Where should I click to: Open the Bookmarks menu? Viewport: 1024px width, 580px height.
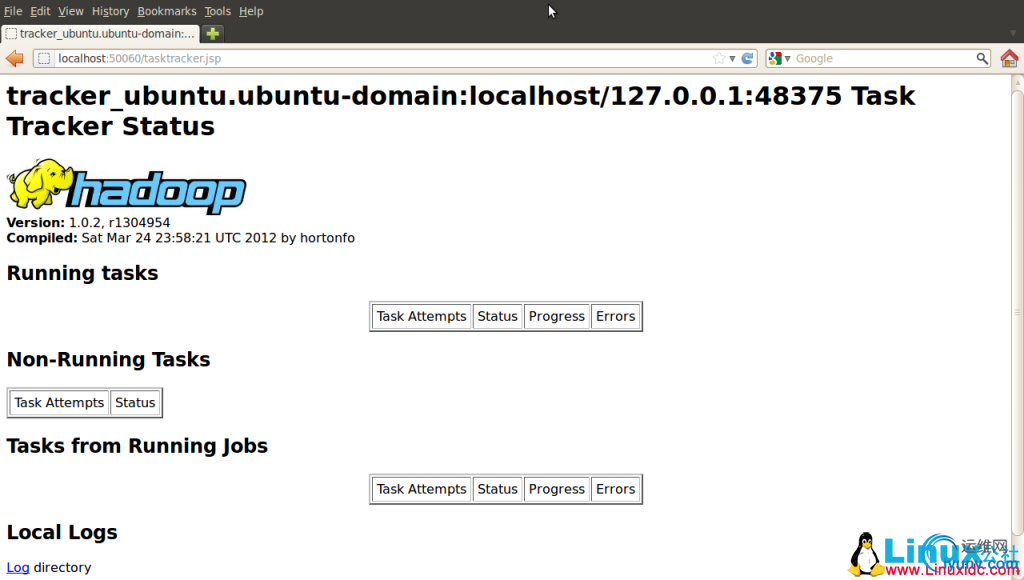click(167, 11)
